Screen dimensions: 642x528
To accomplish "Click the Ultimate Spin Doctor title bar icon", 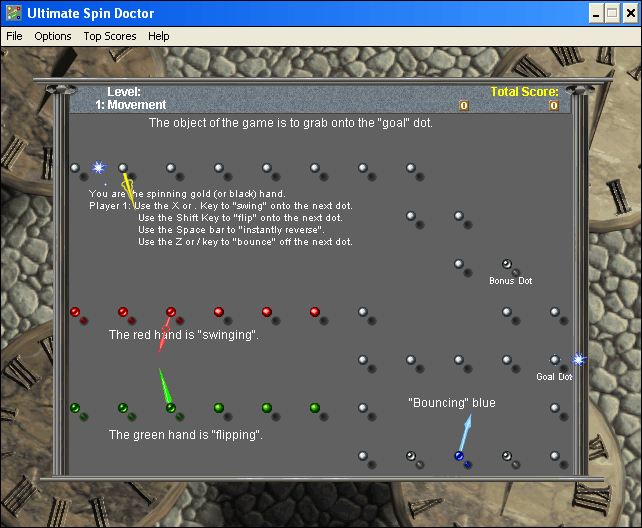I will 13,12.
